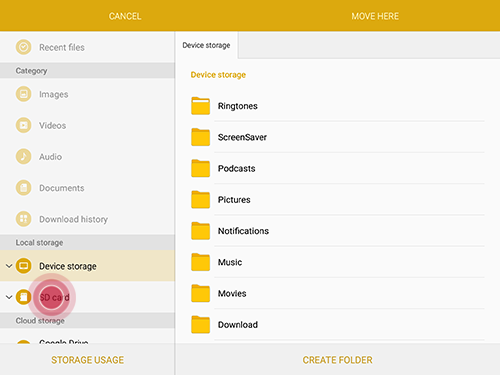Select the Images category icon
Viewport: 500px width, 375px height.
click(23, 94)
